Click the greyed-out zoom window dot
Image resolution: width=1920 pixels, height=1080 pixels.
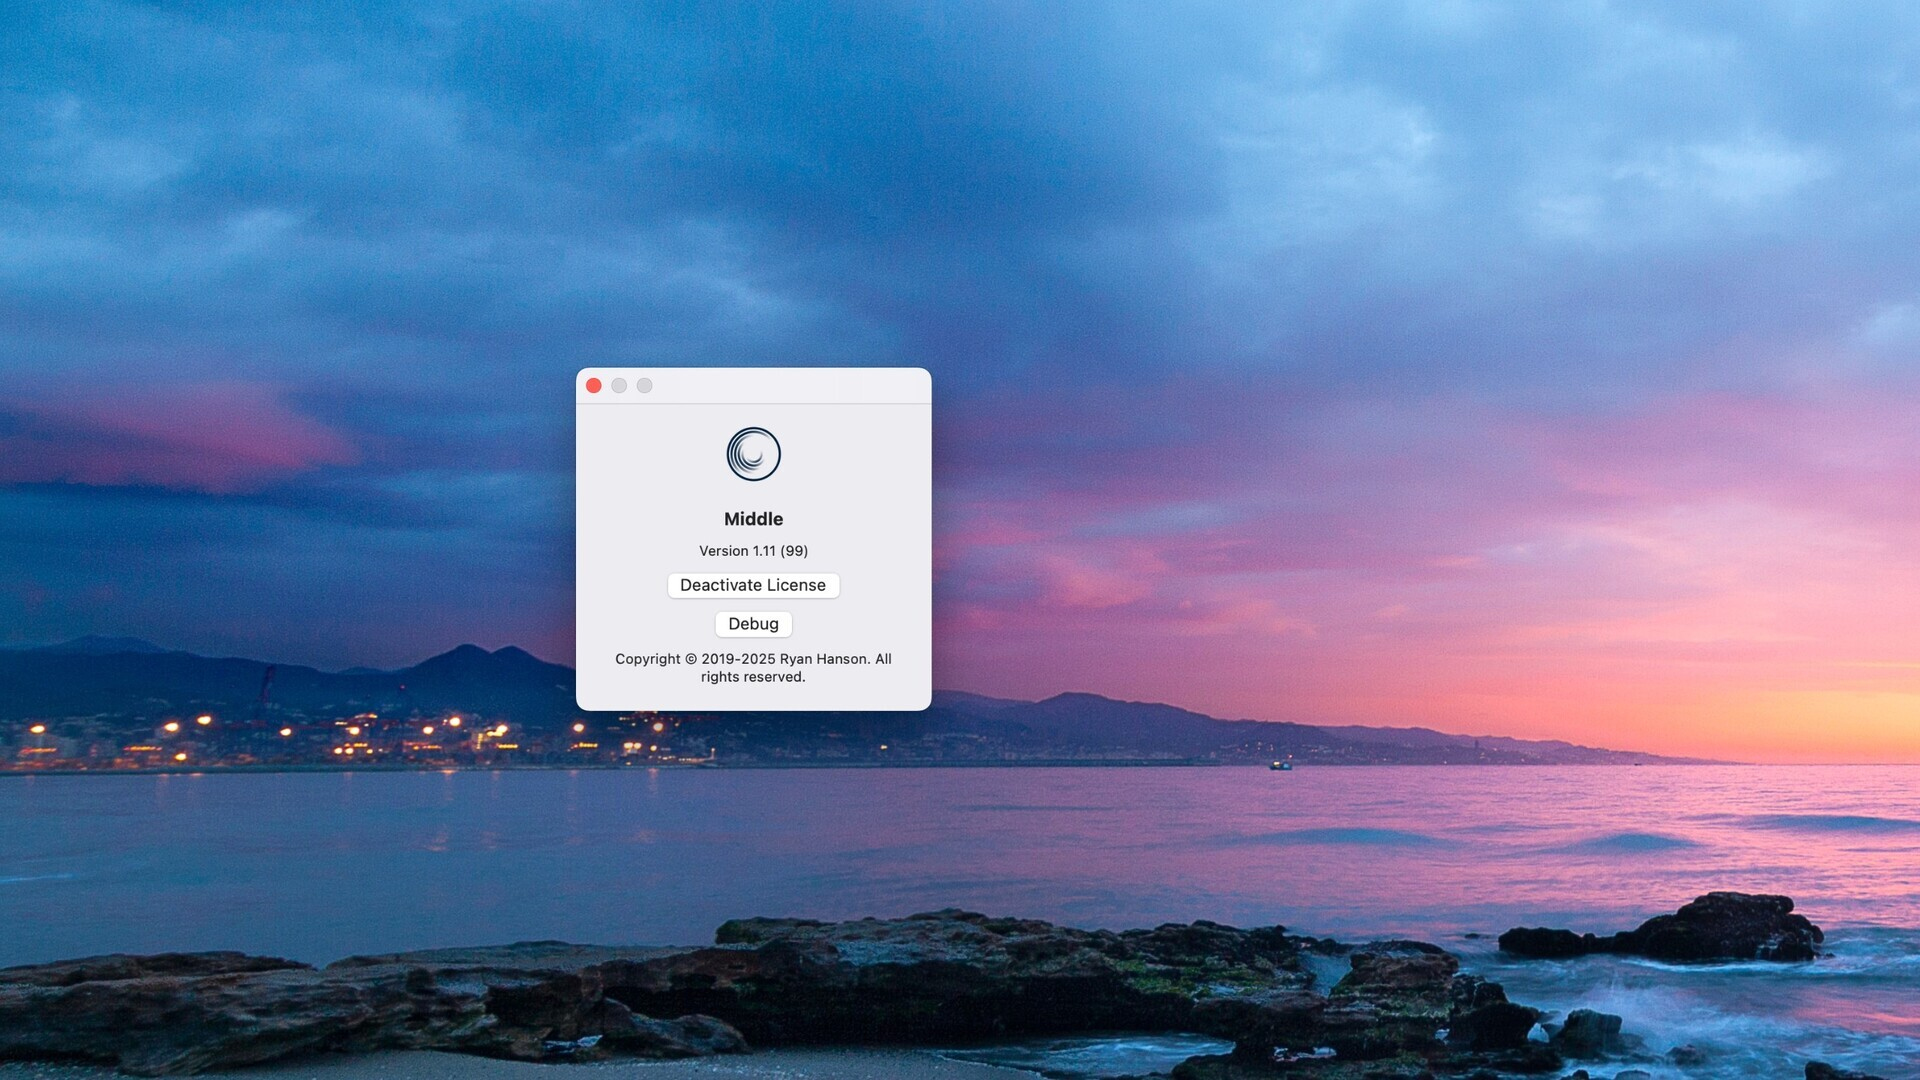click(645, 386)
